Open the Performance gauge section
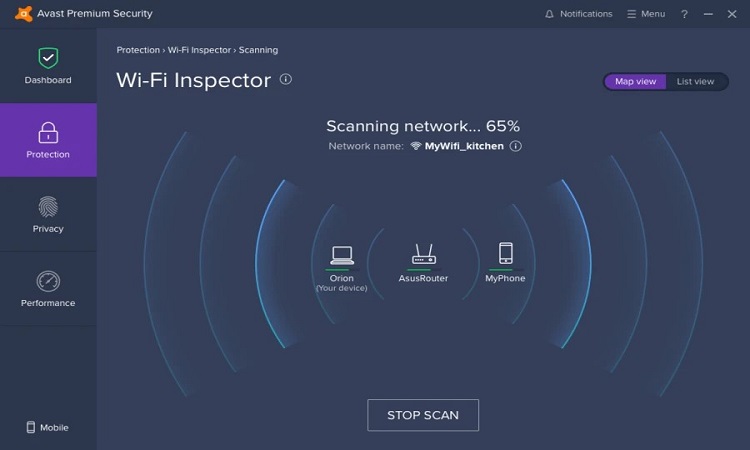This screenshot has height=450, width=750. 48,282
